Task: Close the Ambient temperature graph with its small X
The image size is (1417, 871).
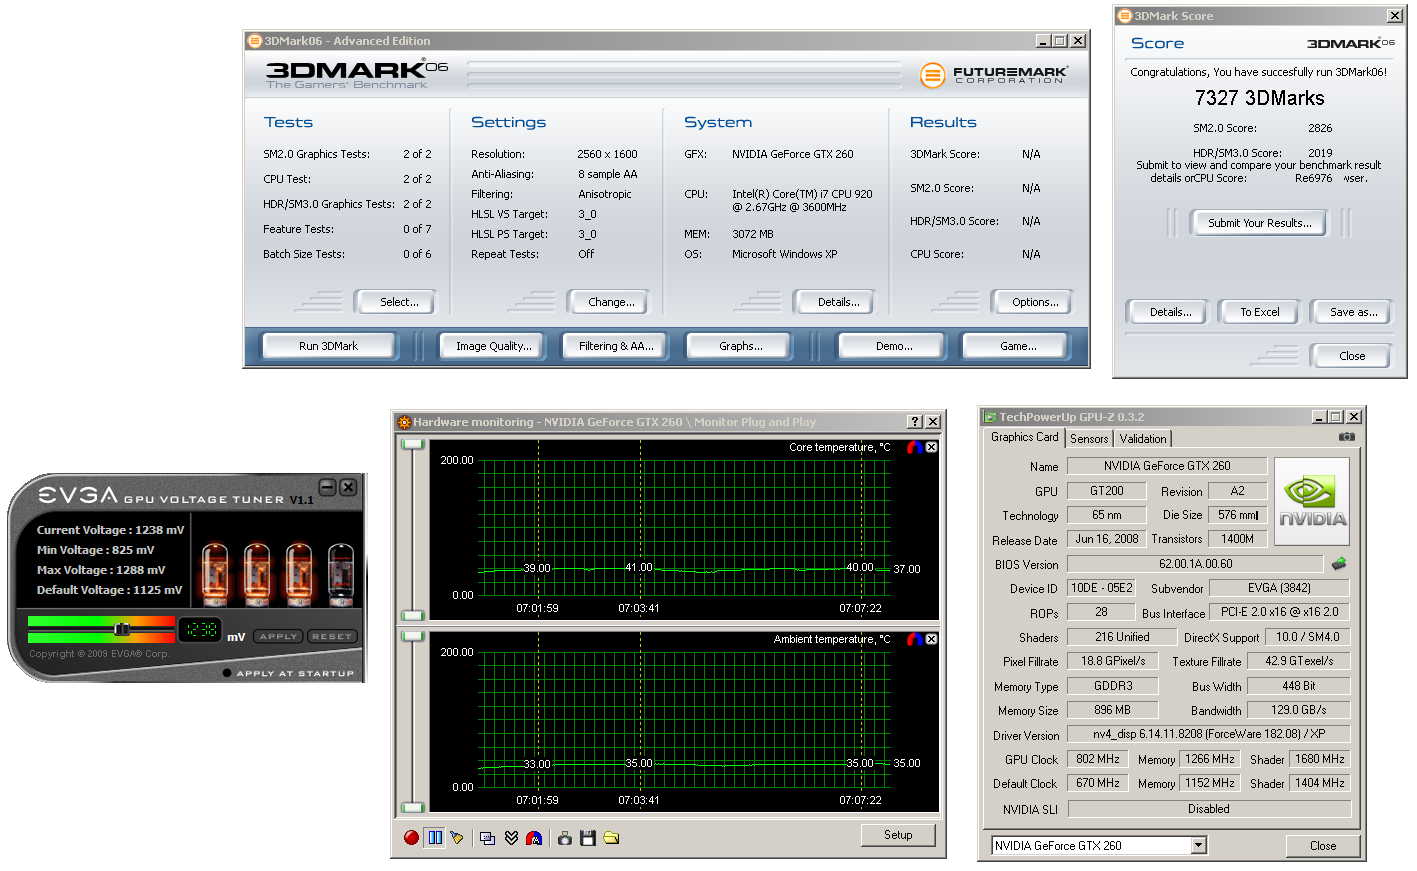Action: coord(931,639)
